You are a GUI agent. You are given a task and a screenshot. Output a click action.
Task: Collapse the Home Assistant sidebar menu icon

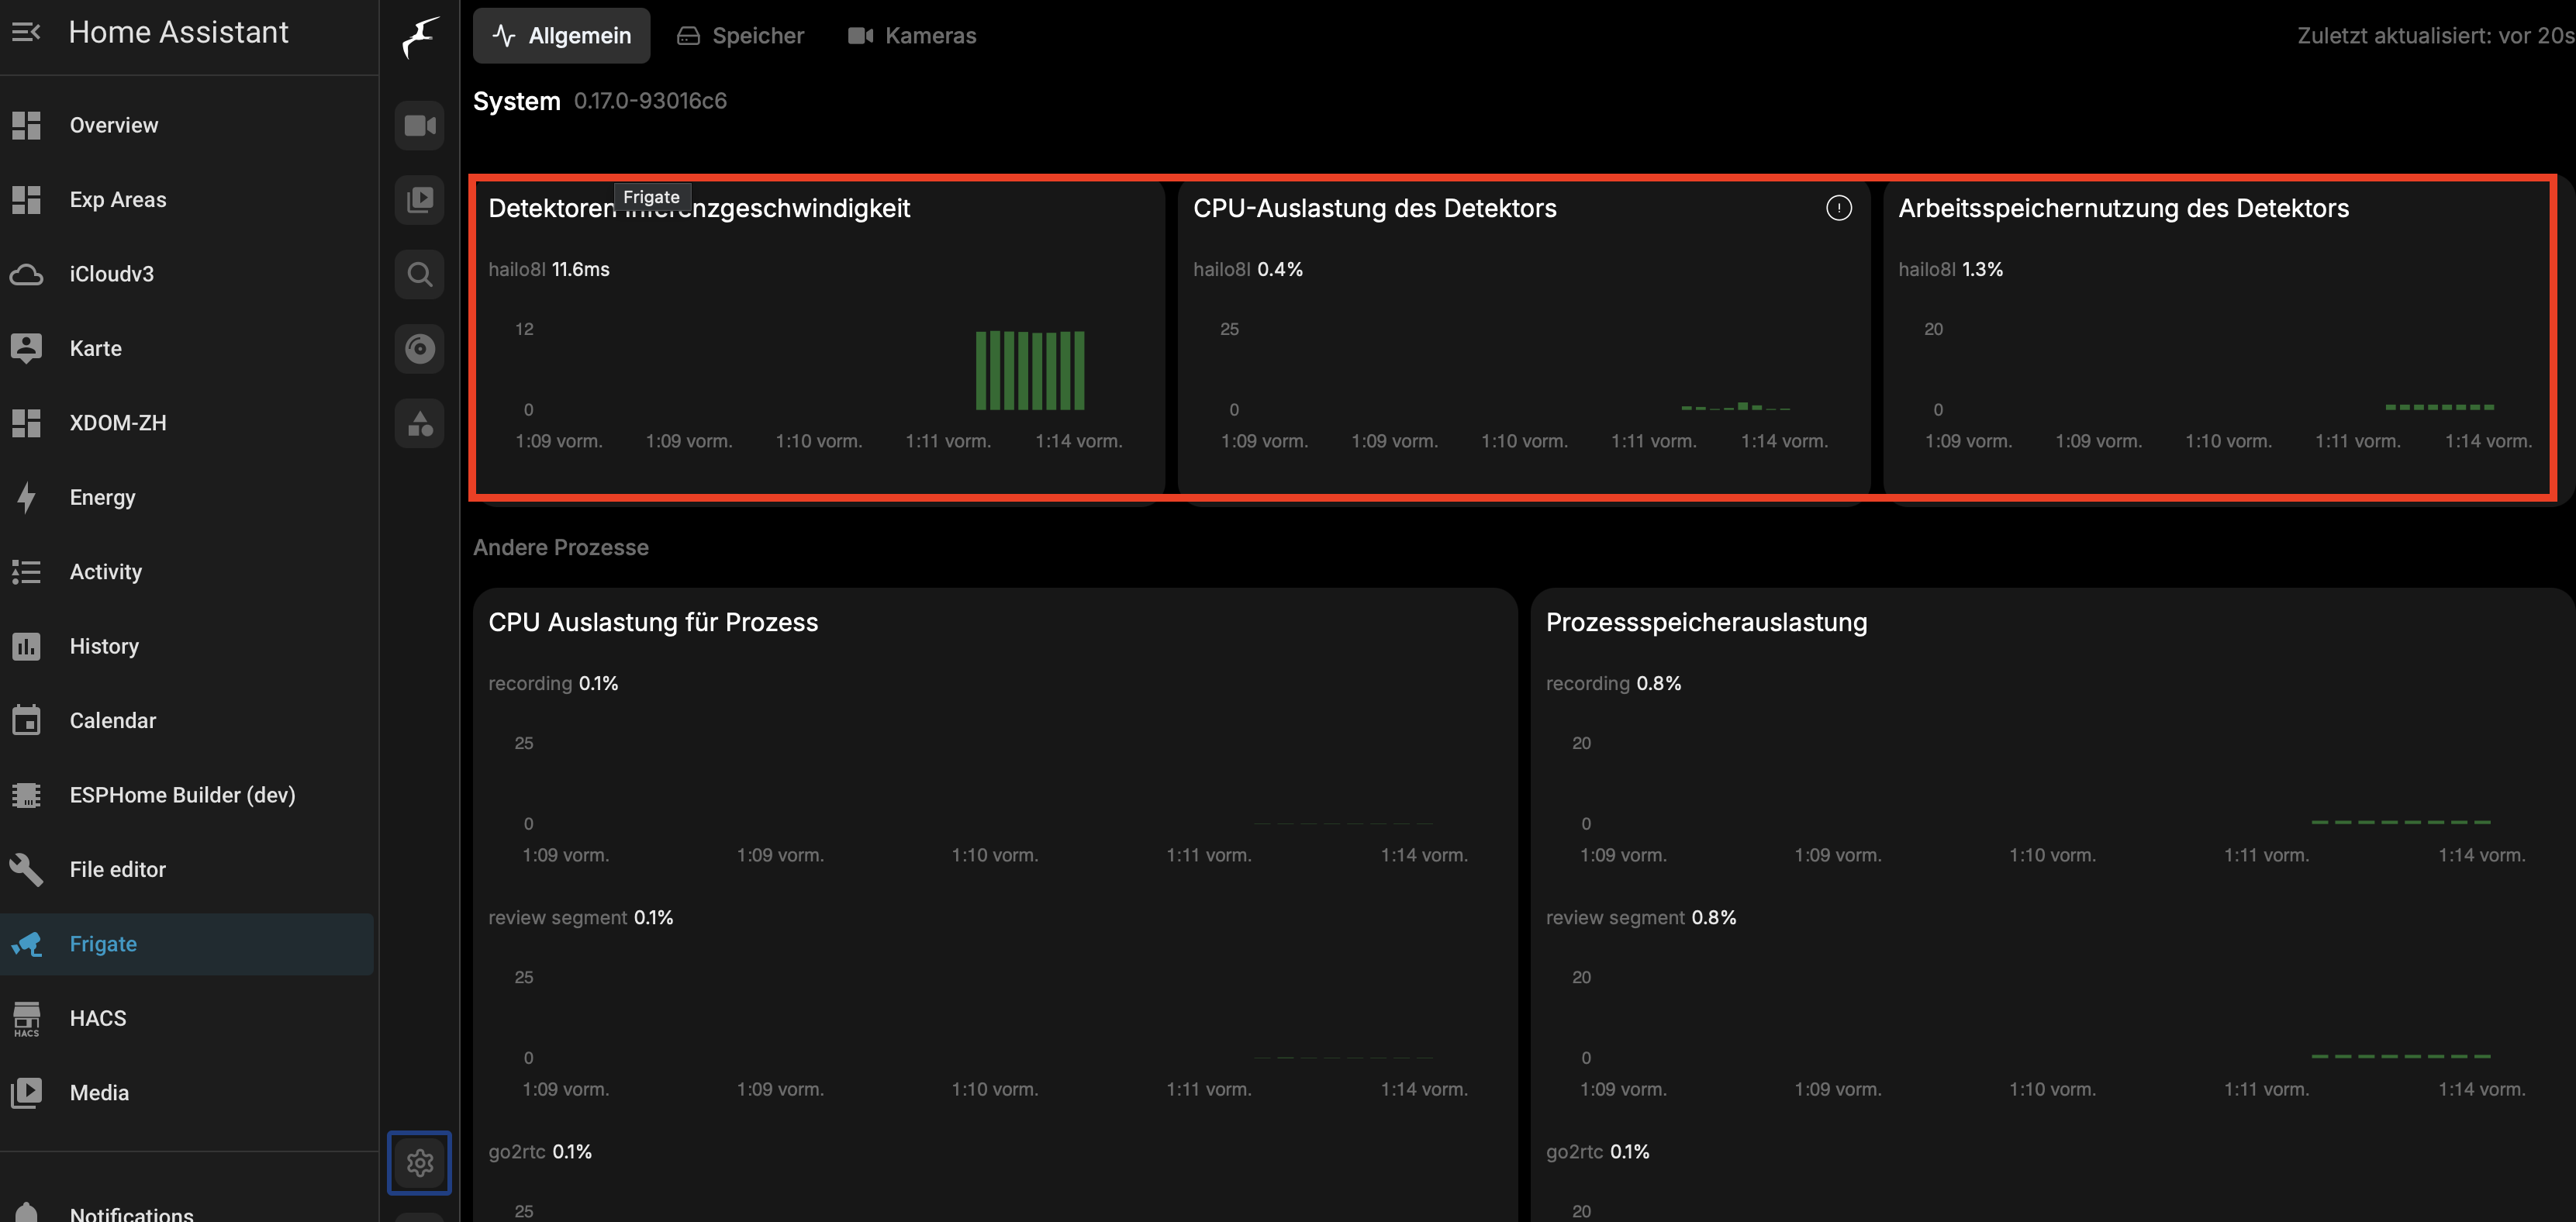coord(26,32)
